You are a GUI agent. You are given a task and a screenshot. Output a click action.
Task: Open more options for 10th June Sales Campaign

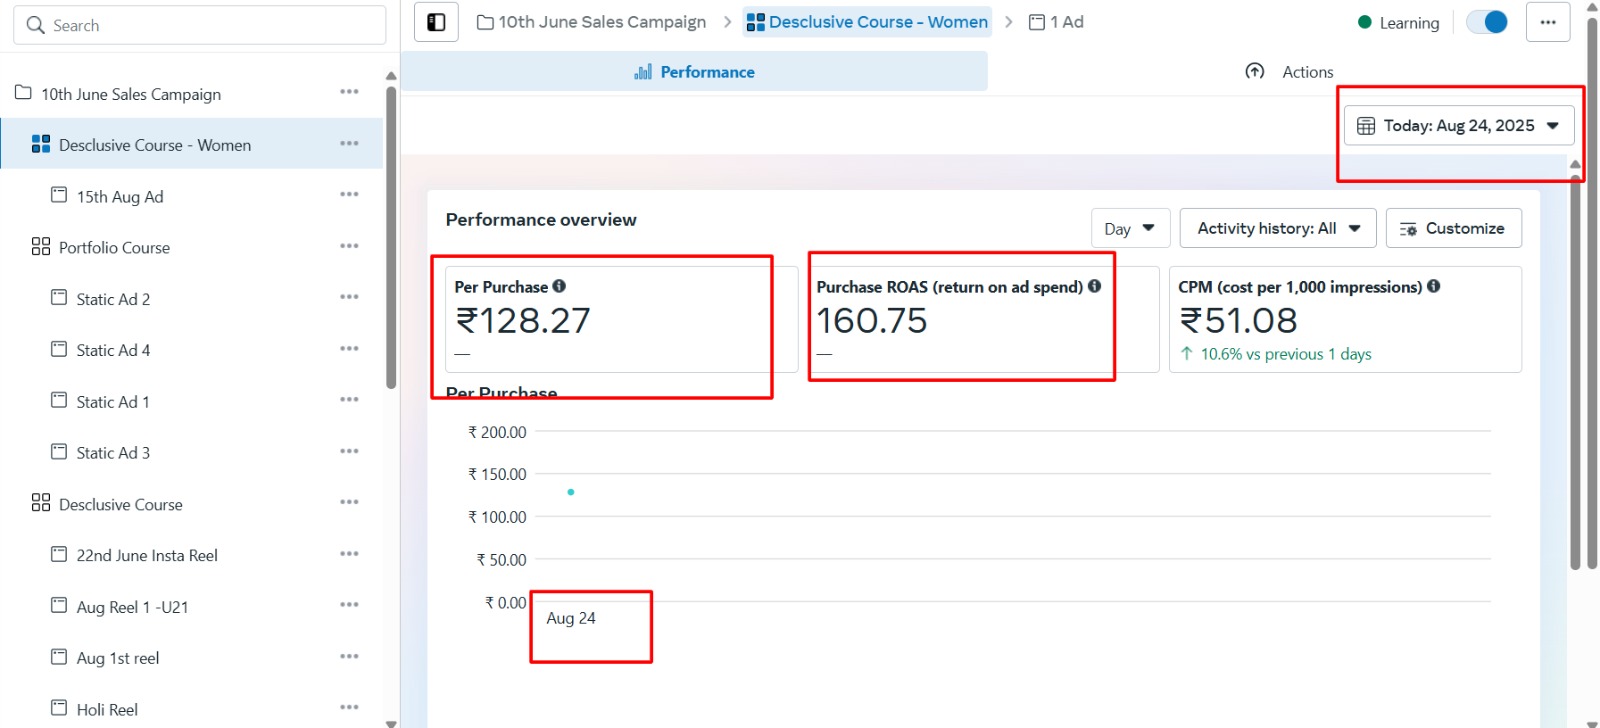click(x=349, y=92)
